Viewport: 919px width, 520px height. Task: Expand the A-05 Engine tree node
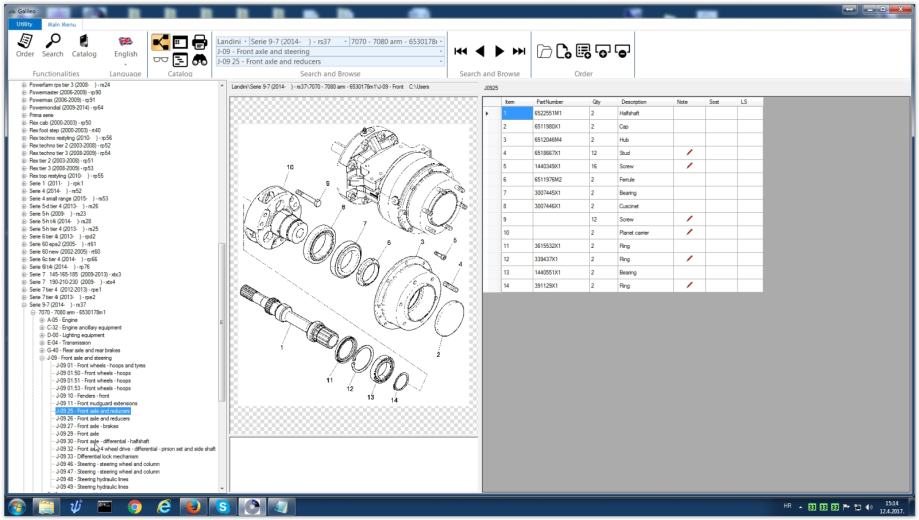pos(42,318)
